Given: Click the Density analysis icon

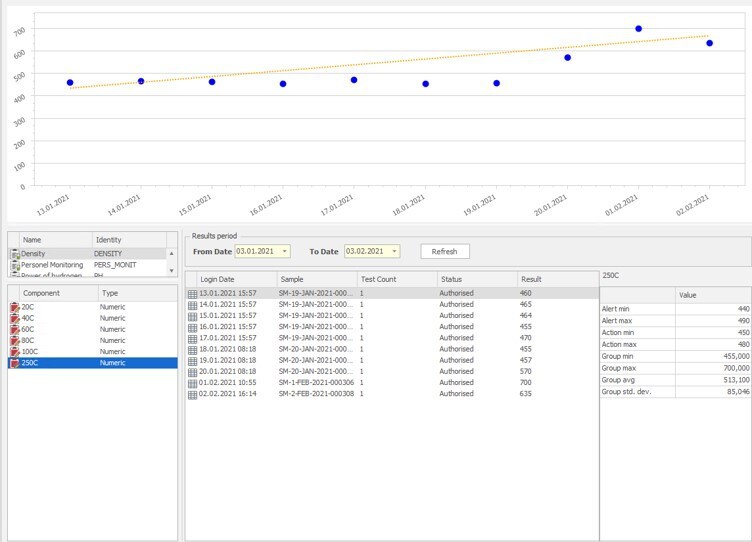Looking at the screenshot, I should coord(15,254).
